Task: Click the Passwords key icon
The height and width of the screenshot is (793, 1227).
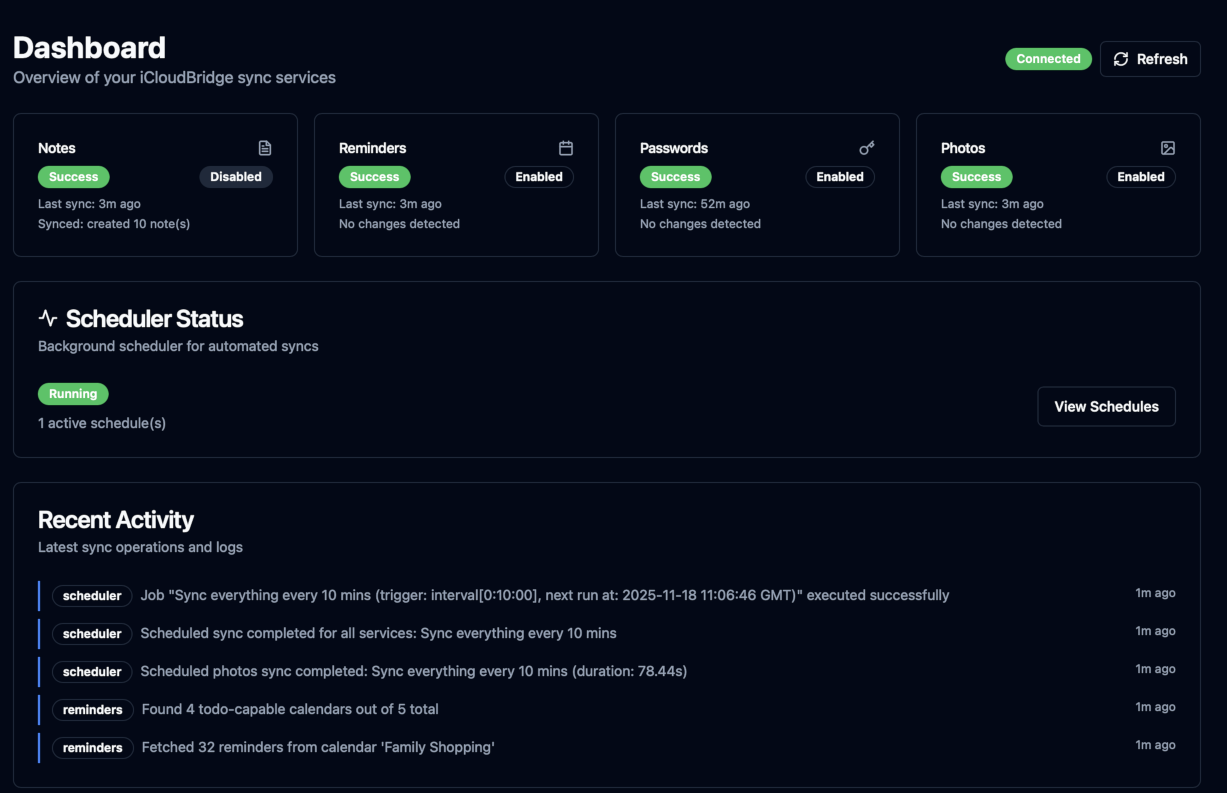Action: (x=867, y=148)
